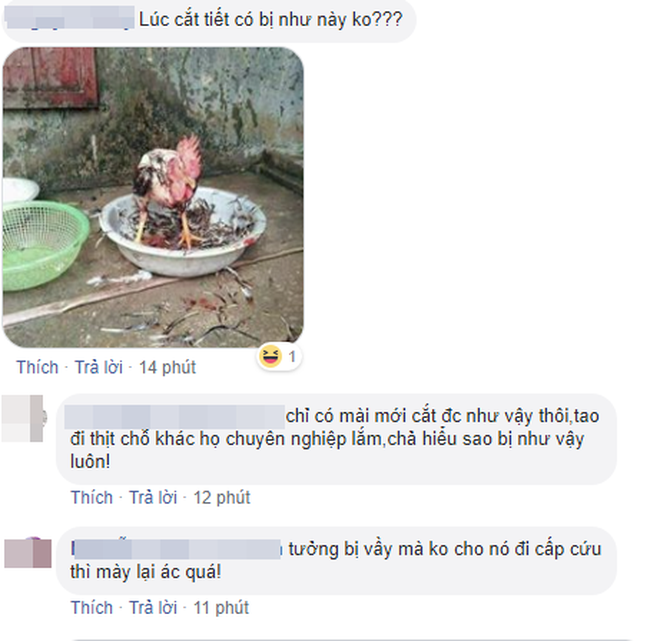The width and height of the screenshot is (650, 641).
Task: Open the blurred author name of the top comment
Action: click(69, 18)
